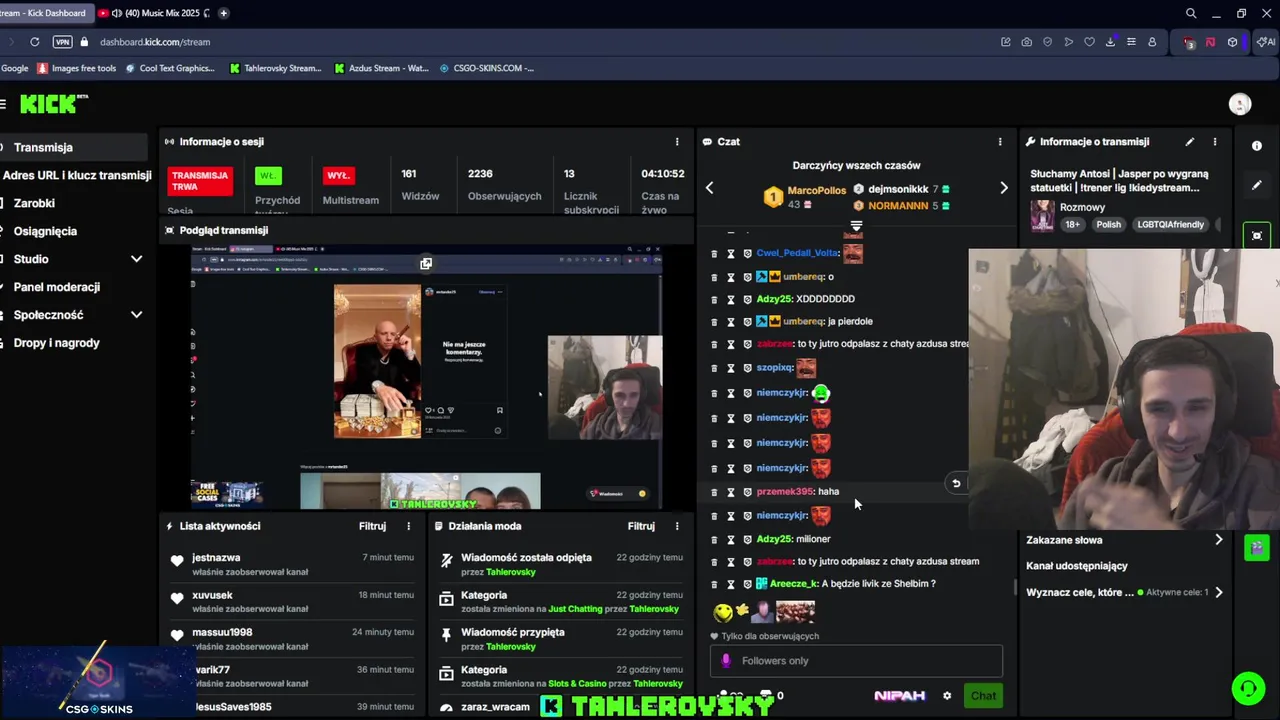Open the Transmisja sidebar section
This screenshot has height=720, width=1280.
point(74,147)
